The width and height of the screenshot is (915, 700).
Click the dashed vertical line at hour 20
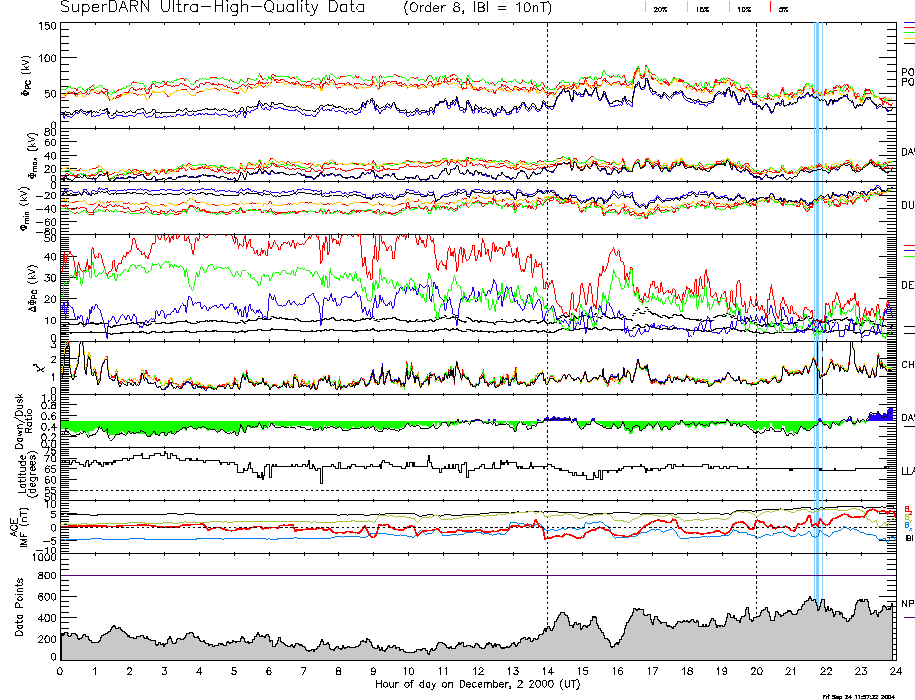click(x=756, y=300)
